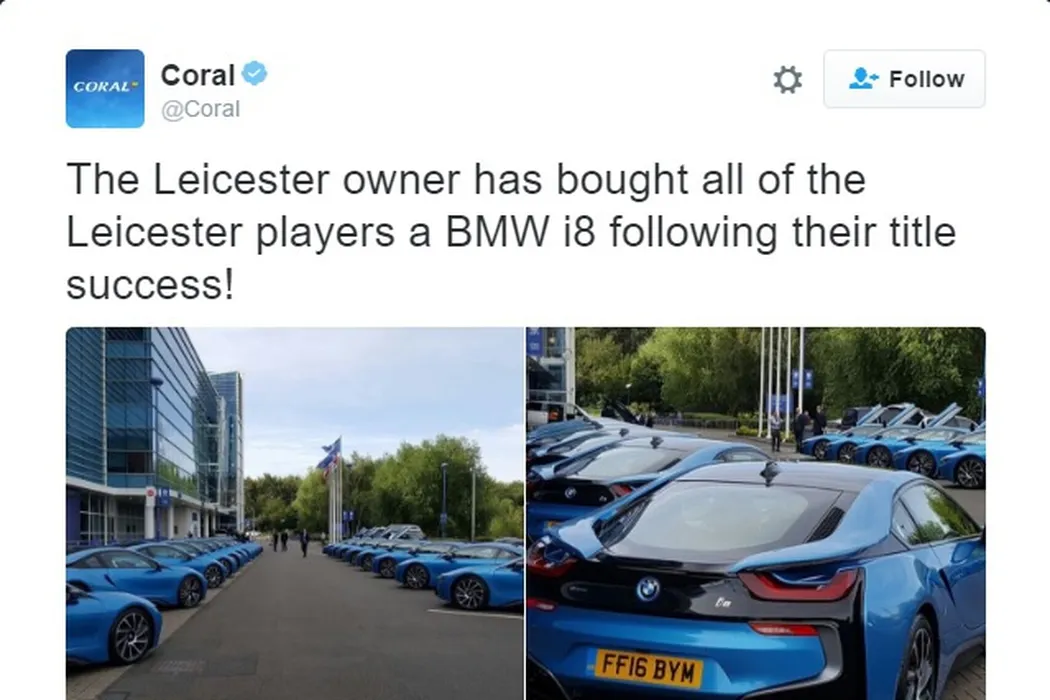This screenshot has height=700, width=1050.
Task: Click the flag in the left photo
Action: click(x=331, y=453)
